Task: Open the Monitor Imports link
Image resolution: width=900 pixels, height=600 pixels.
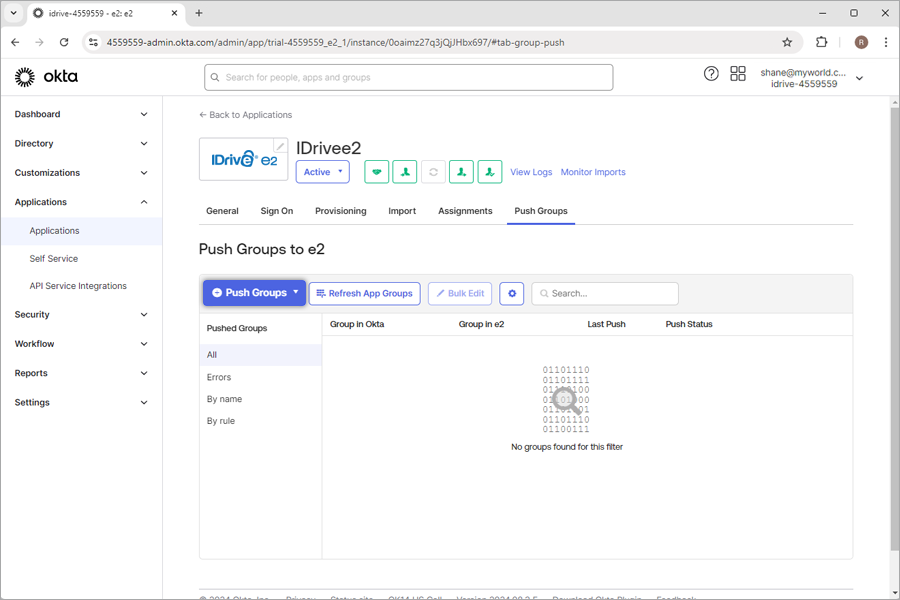Action: [x=593, y=172]
